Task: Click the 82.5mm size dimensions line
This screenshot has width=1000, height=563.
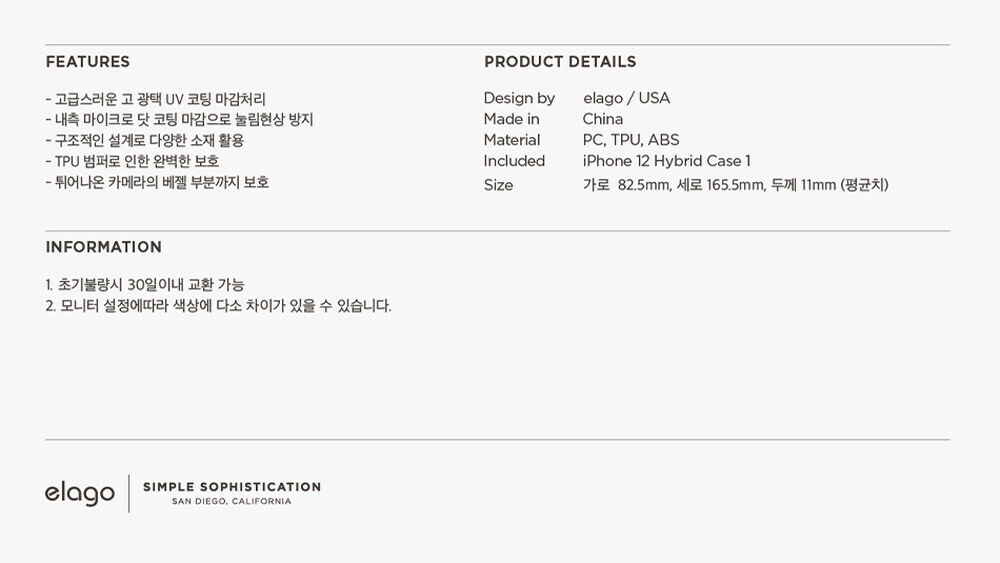Action: [735, 185]
